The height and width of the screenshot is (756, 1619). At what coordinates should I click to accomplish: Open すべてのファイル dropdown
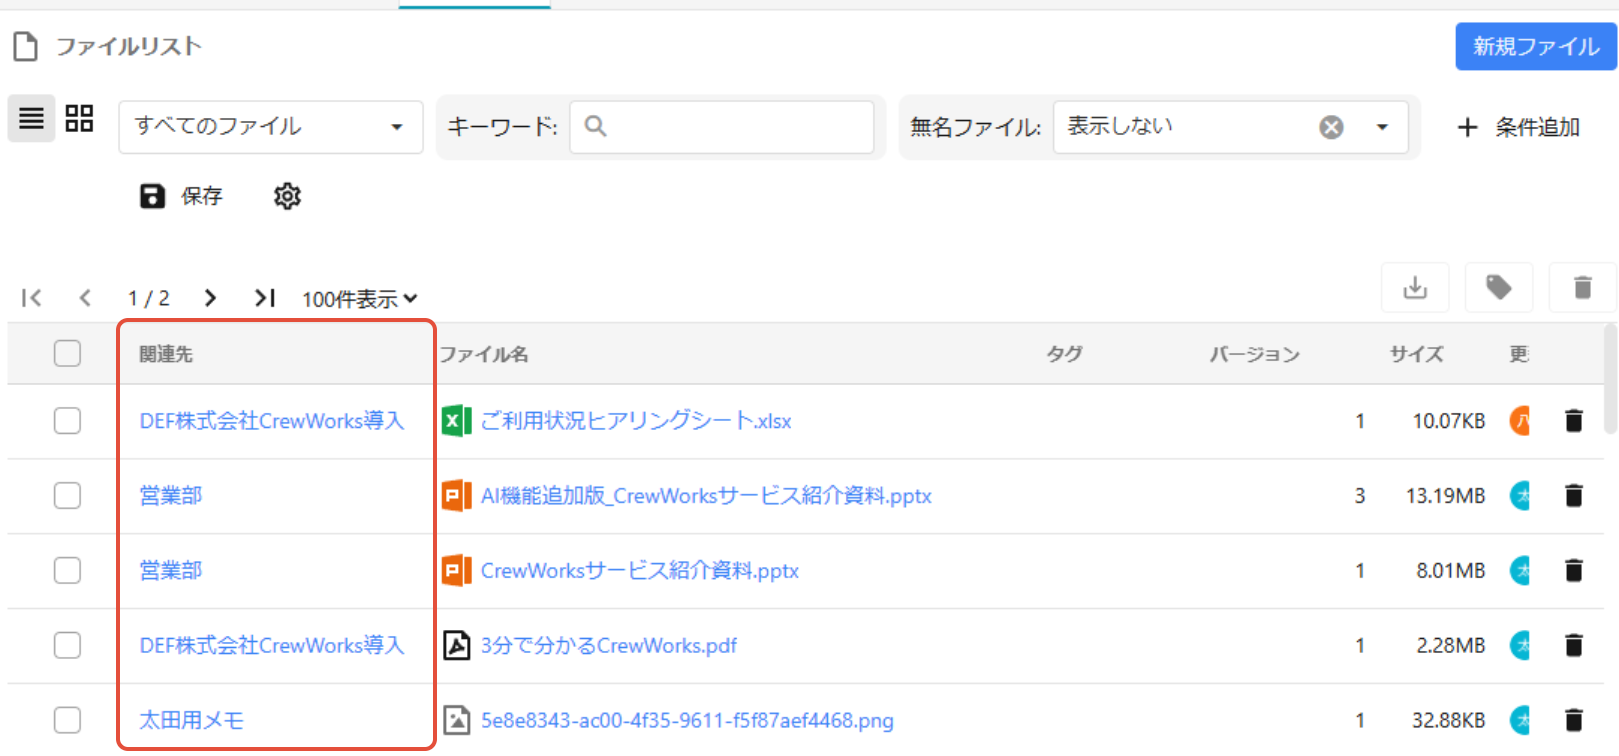[x=271, y=127]
